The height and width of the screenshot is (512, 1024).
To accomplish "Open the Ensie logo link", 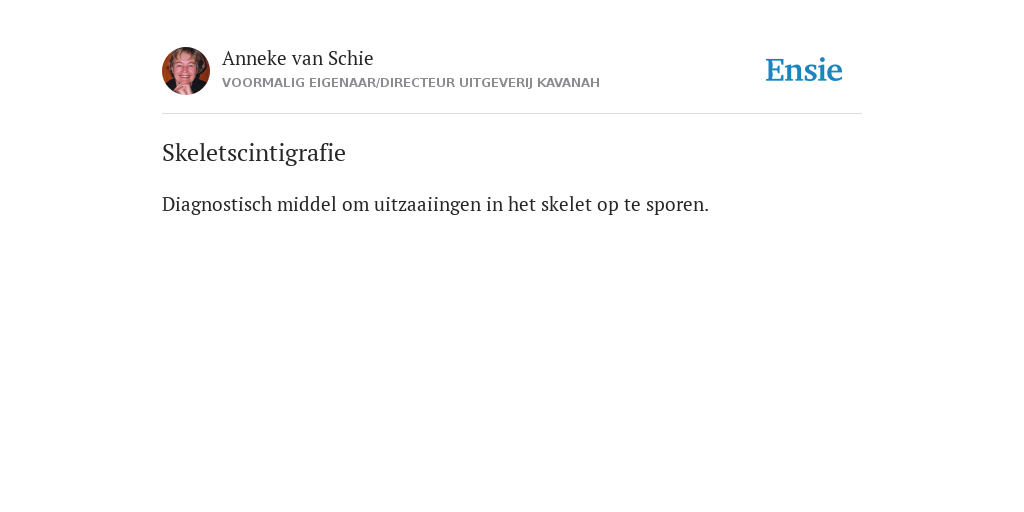I will 804,70.
